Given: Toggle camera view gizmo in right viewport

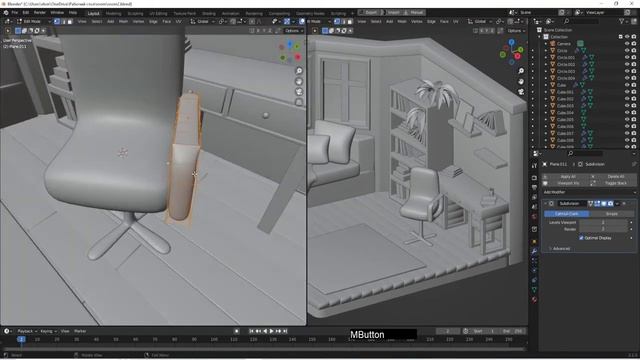Looking at the screenshot, I should point(521,91).
